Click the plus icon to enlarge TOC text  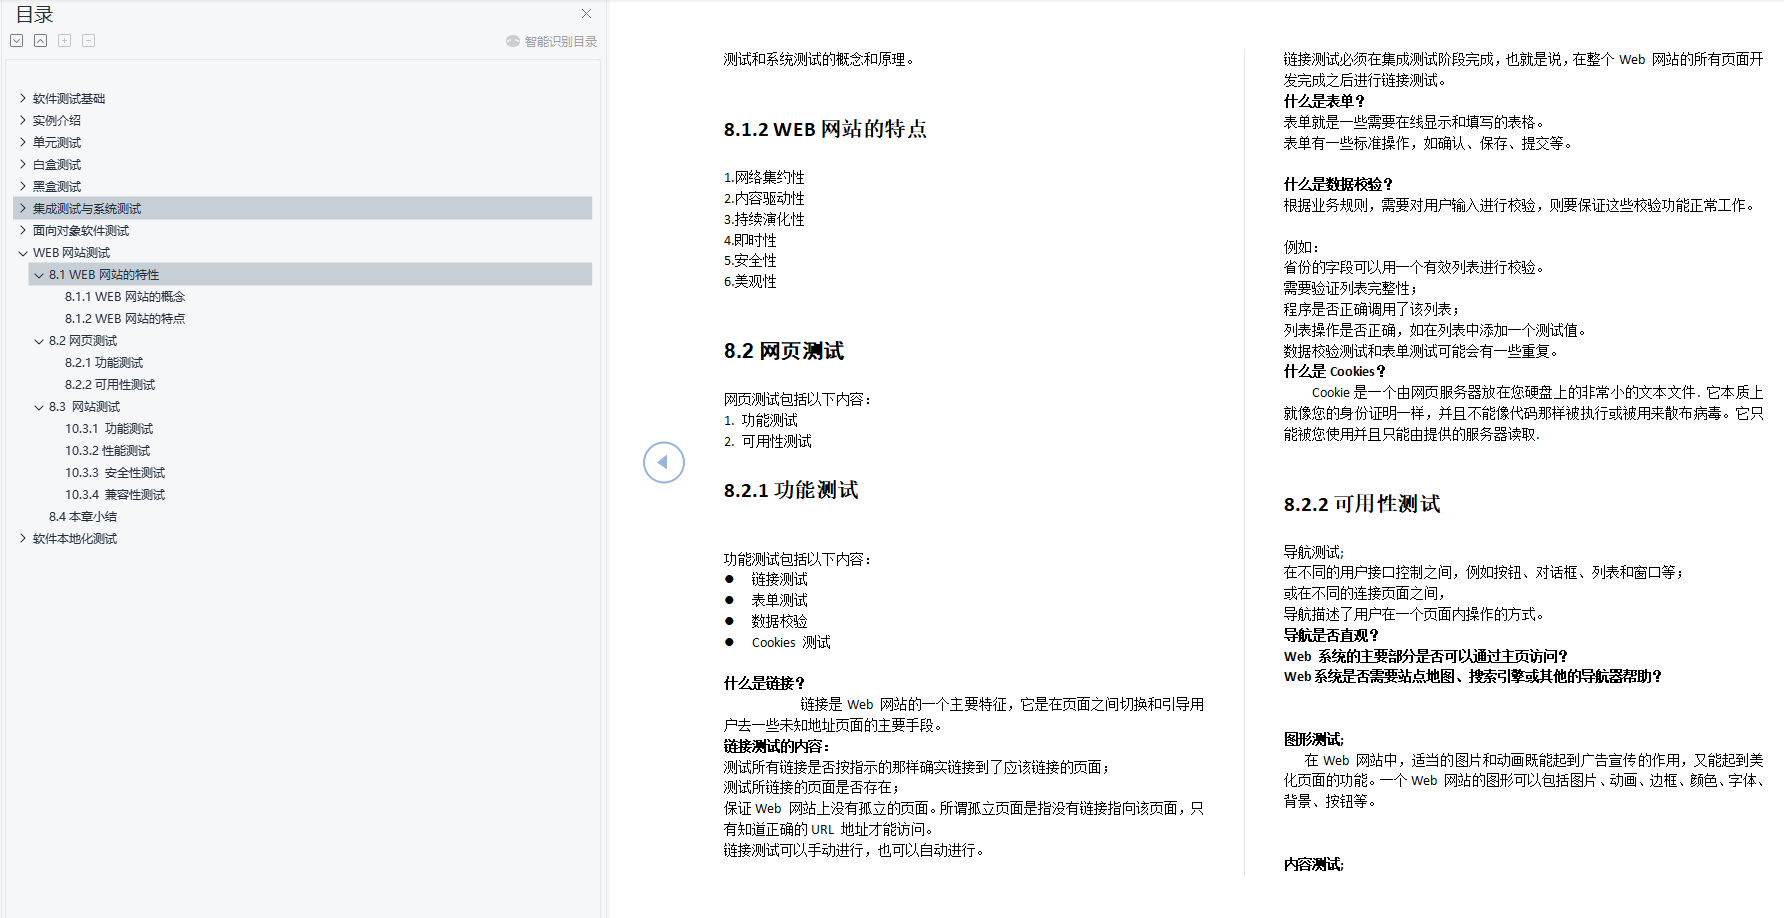(64, 40)
